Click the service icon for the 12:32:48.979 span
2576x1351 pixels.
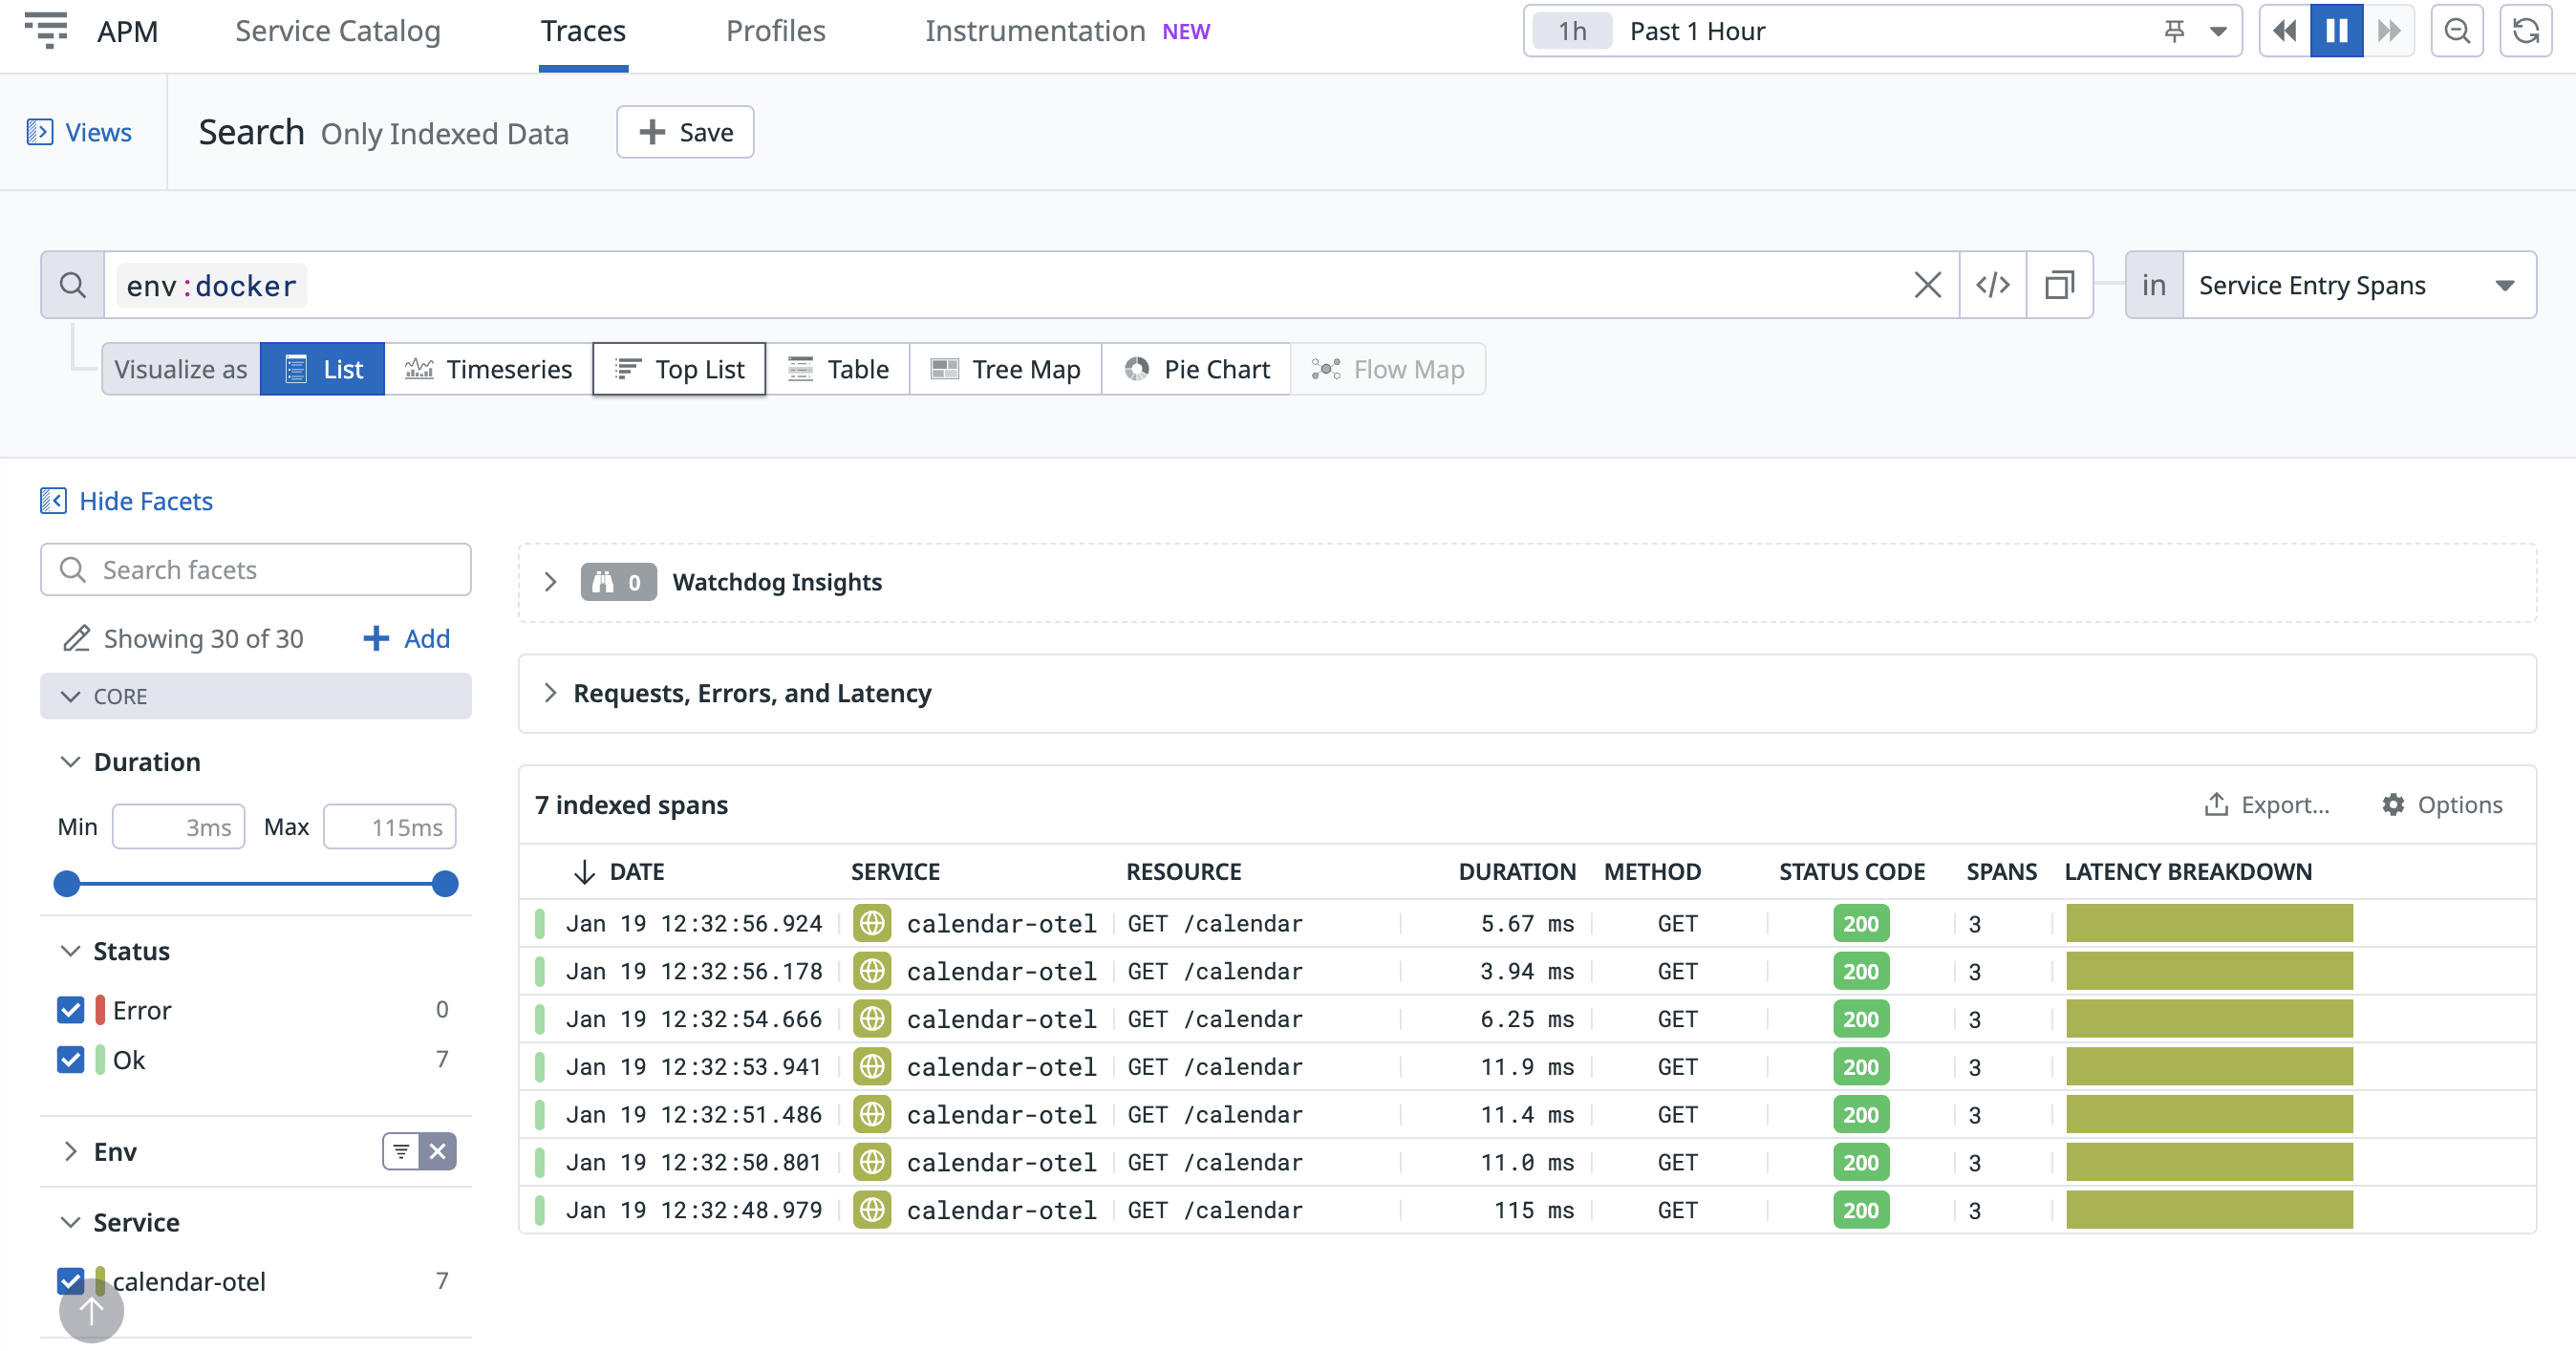coord(872,1210)
